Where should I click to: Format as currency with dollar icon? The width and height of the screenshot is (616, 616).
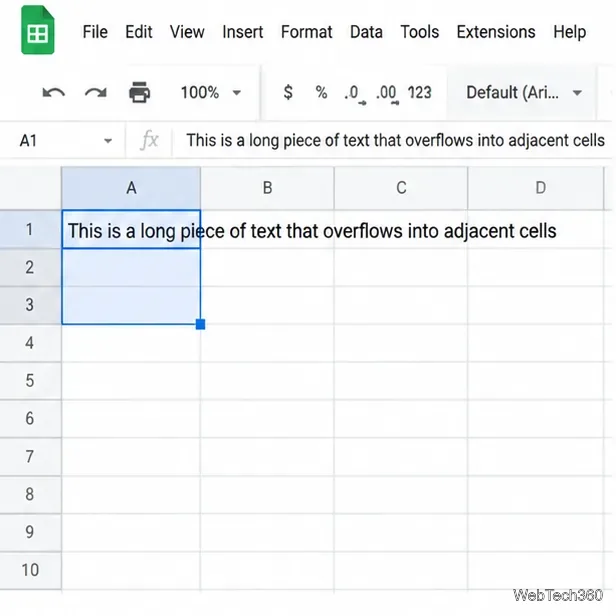click(288, 92)
